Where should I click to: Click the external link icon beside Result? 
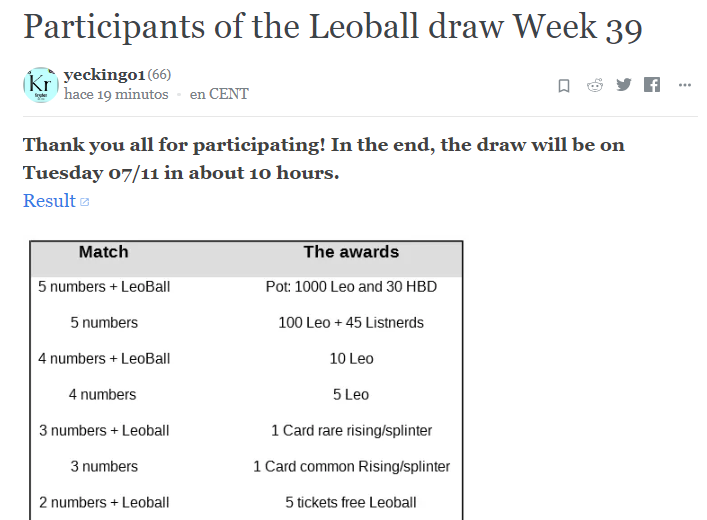[85, 202]
